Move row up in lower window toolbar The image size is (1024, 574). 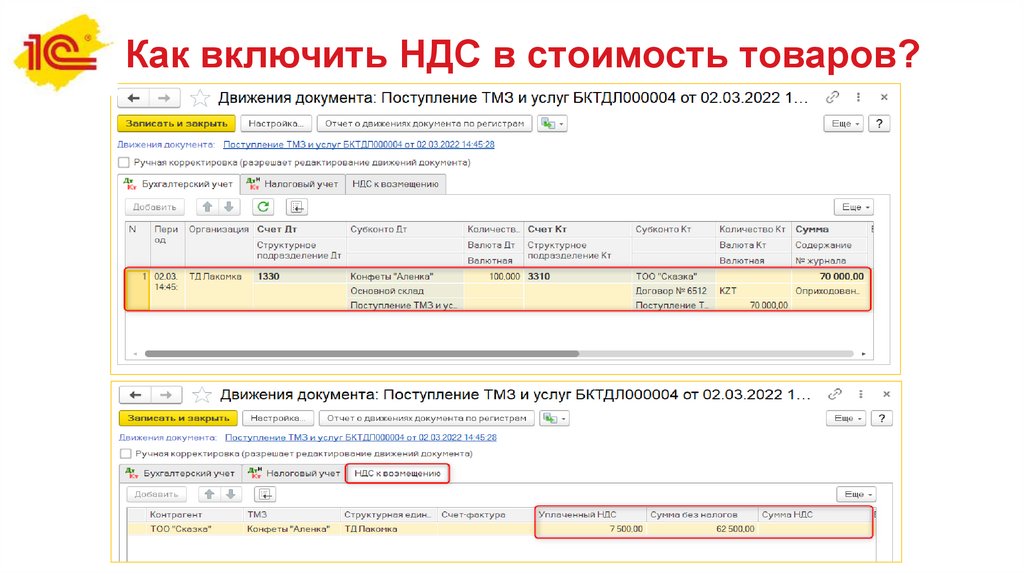[x=209, y=494]
